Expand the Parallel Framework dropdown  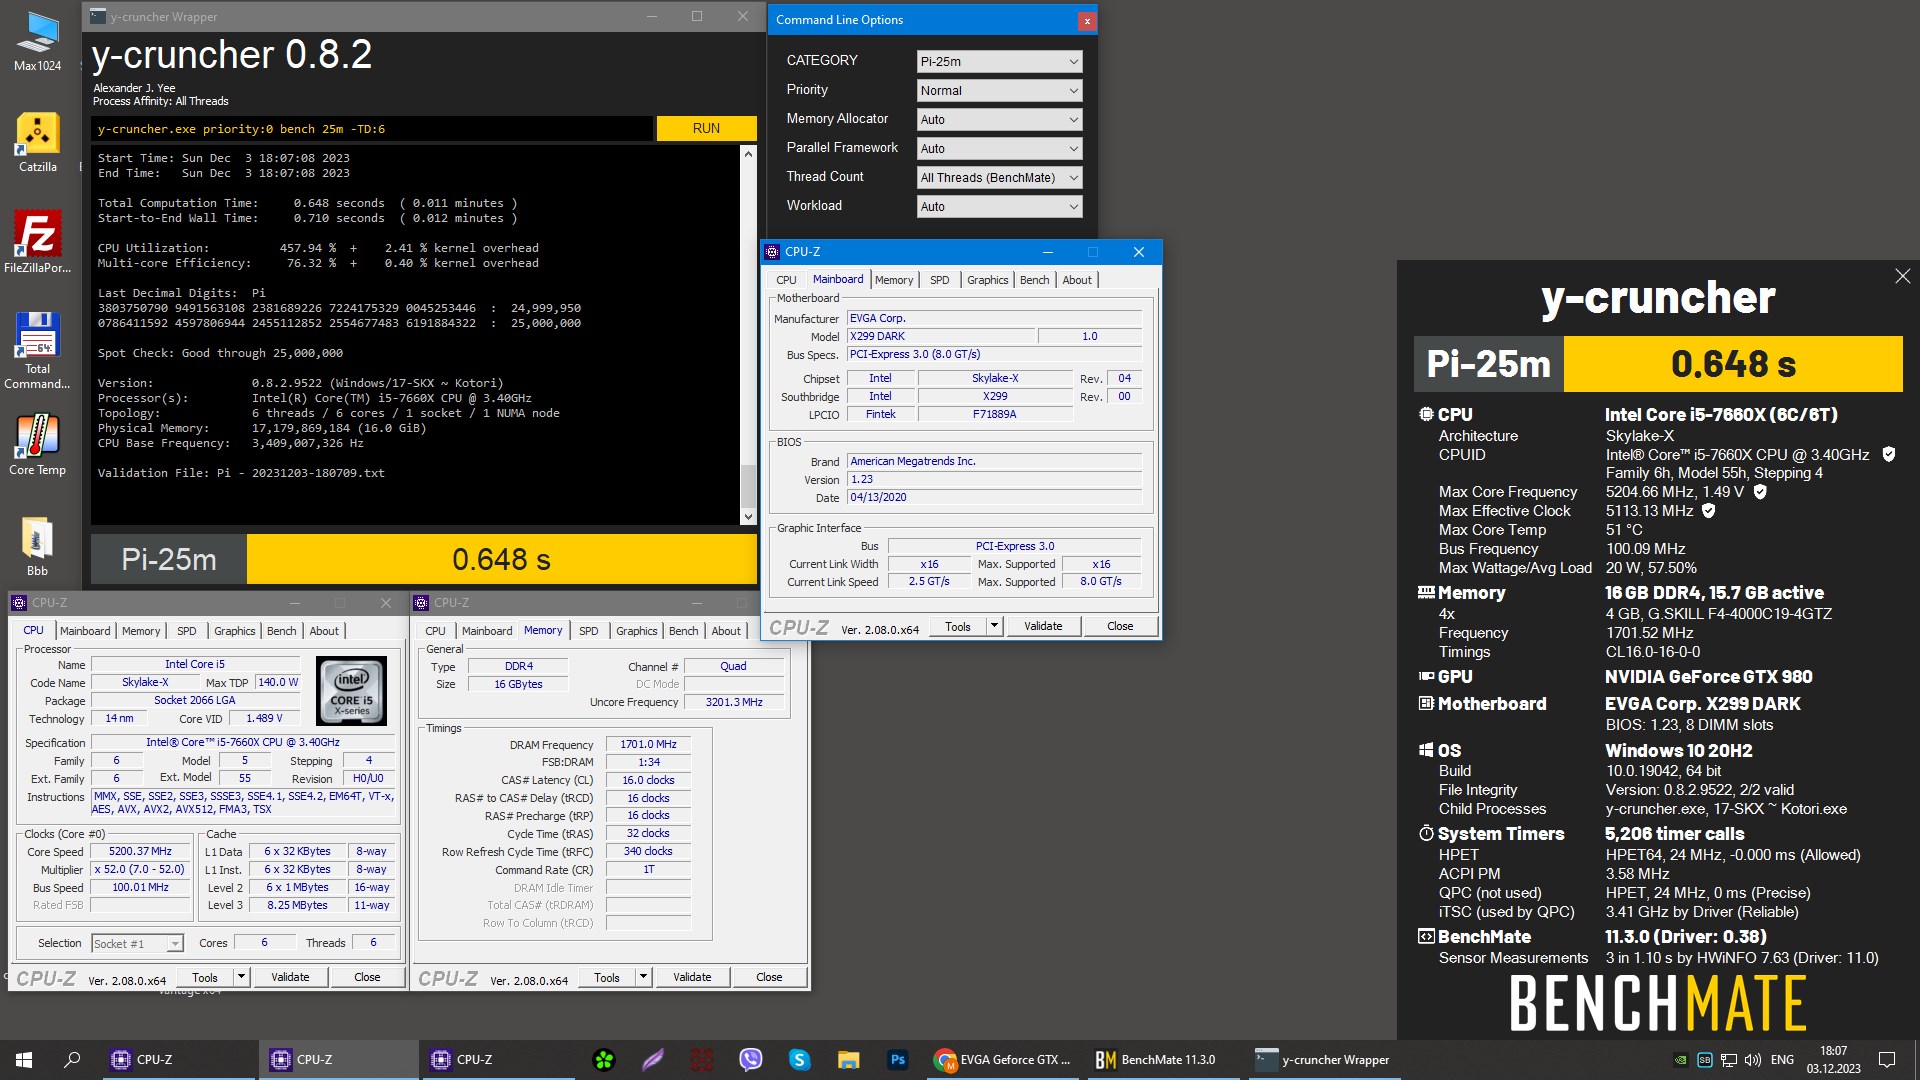coord(999,148)
